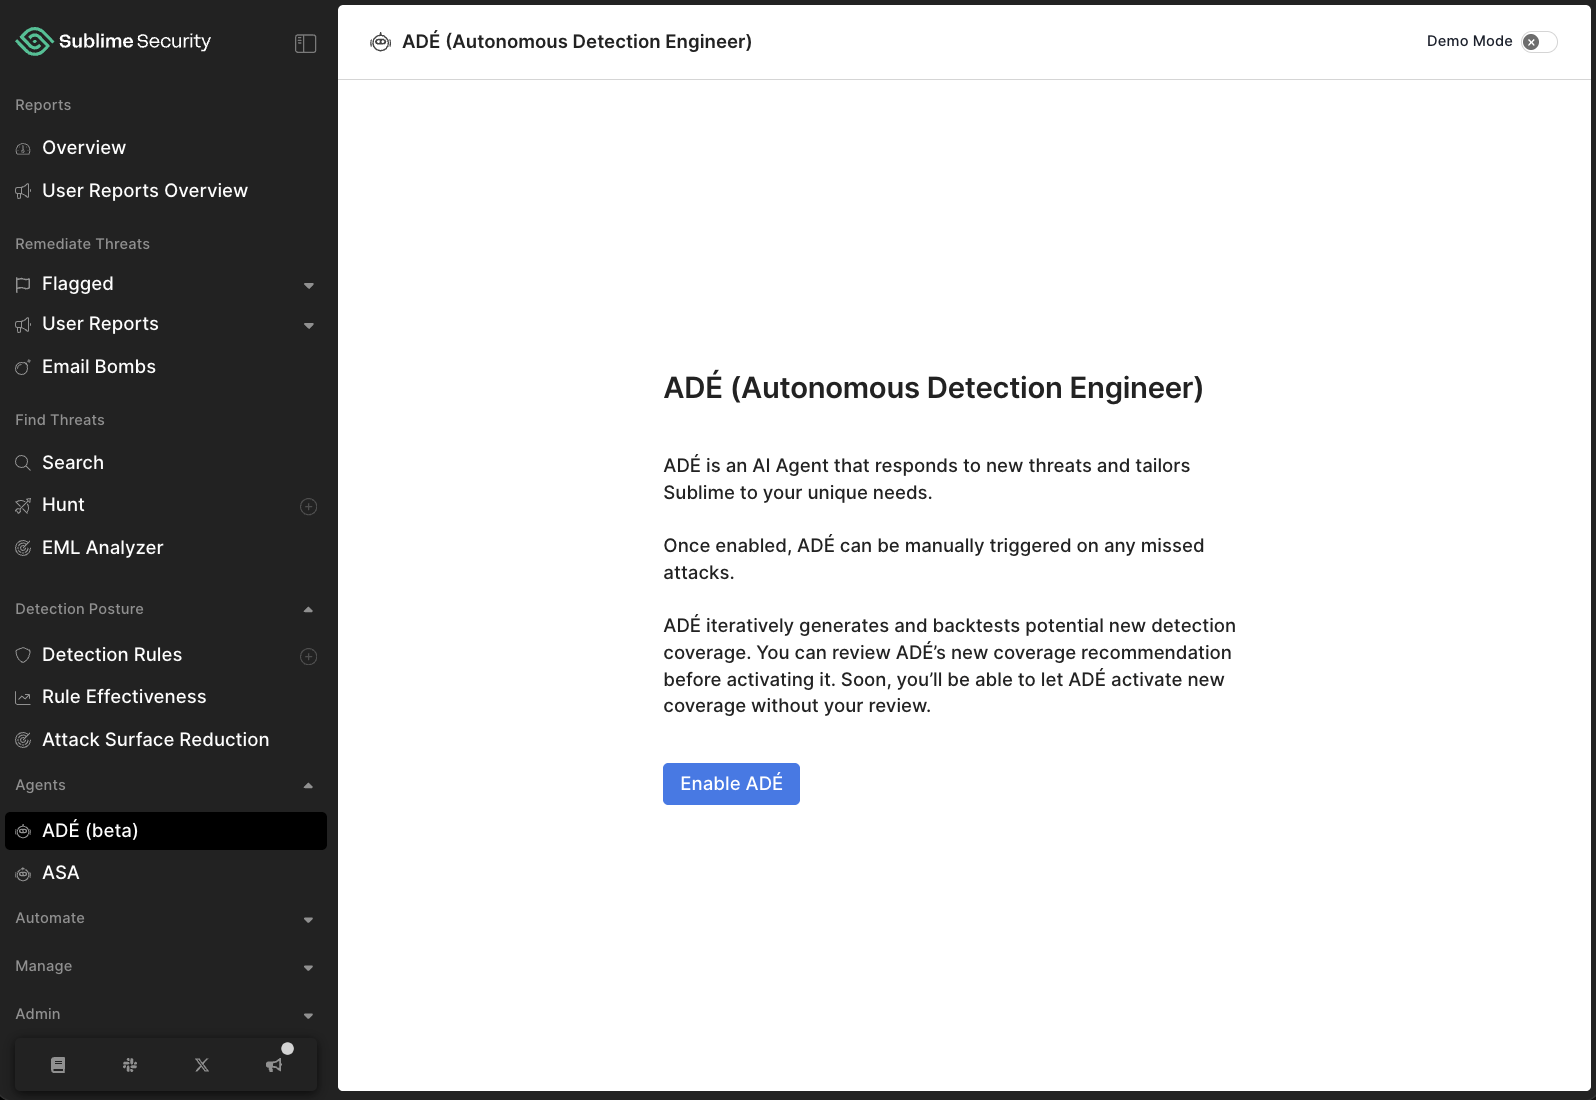
Task: Click the Email Bombs bomb icon
Action: click(x=23, y=367)
